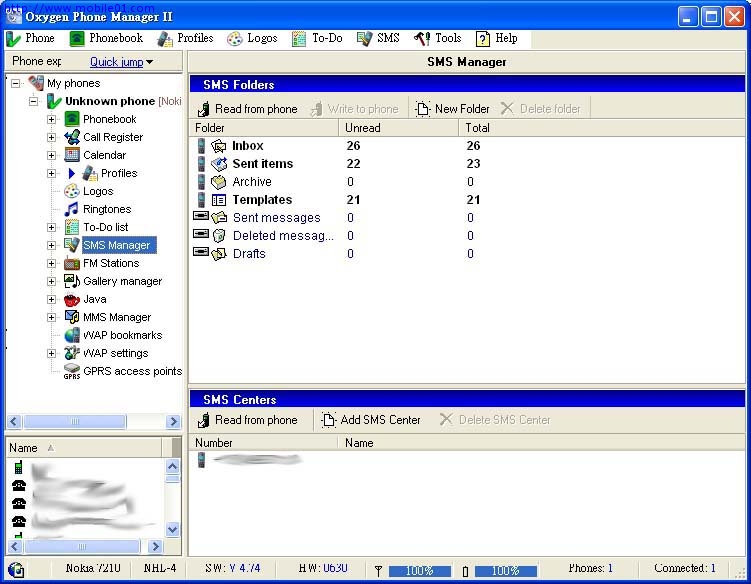This screenshot has width=751, height=584.
Task: Select the SMS Manager tree item
Action: (x=117, y=245)
